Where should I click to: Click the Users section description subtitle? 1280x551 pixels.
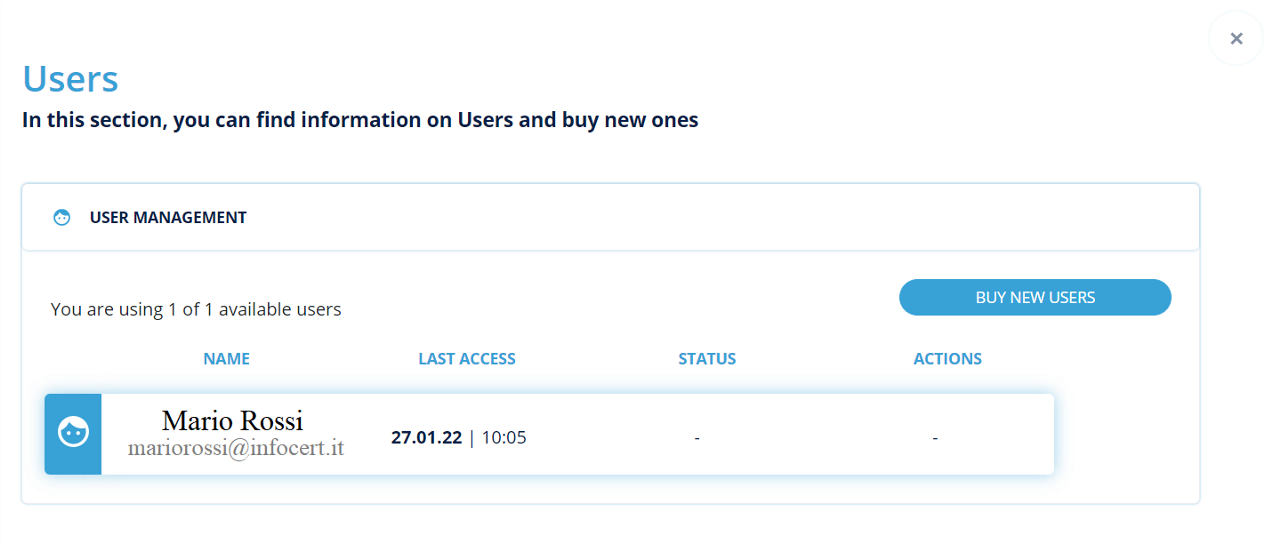[360, 120]
